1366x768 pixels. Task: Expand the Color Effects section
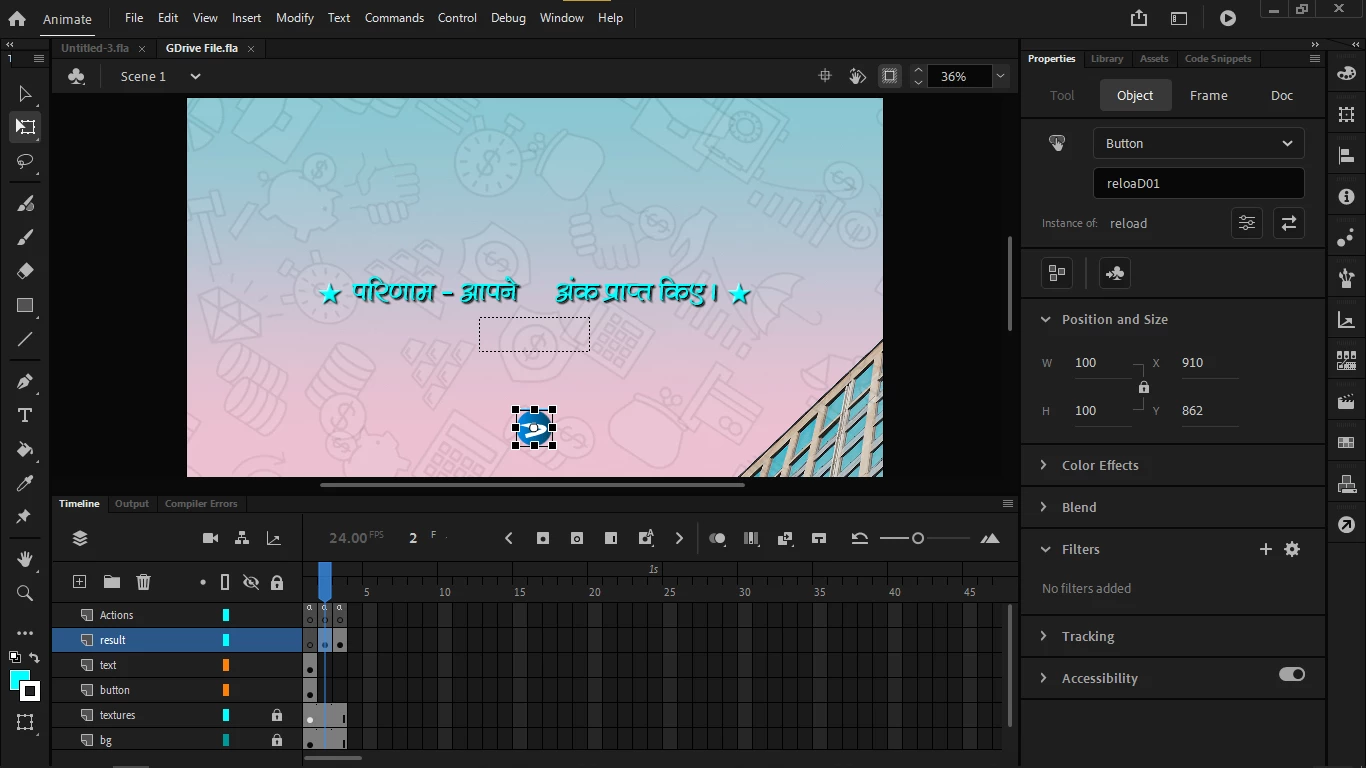(x=1045, y=465)
